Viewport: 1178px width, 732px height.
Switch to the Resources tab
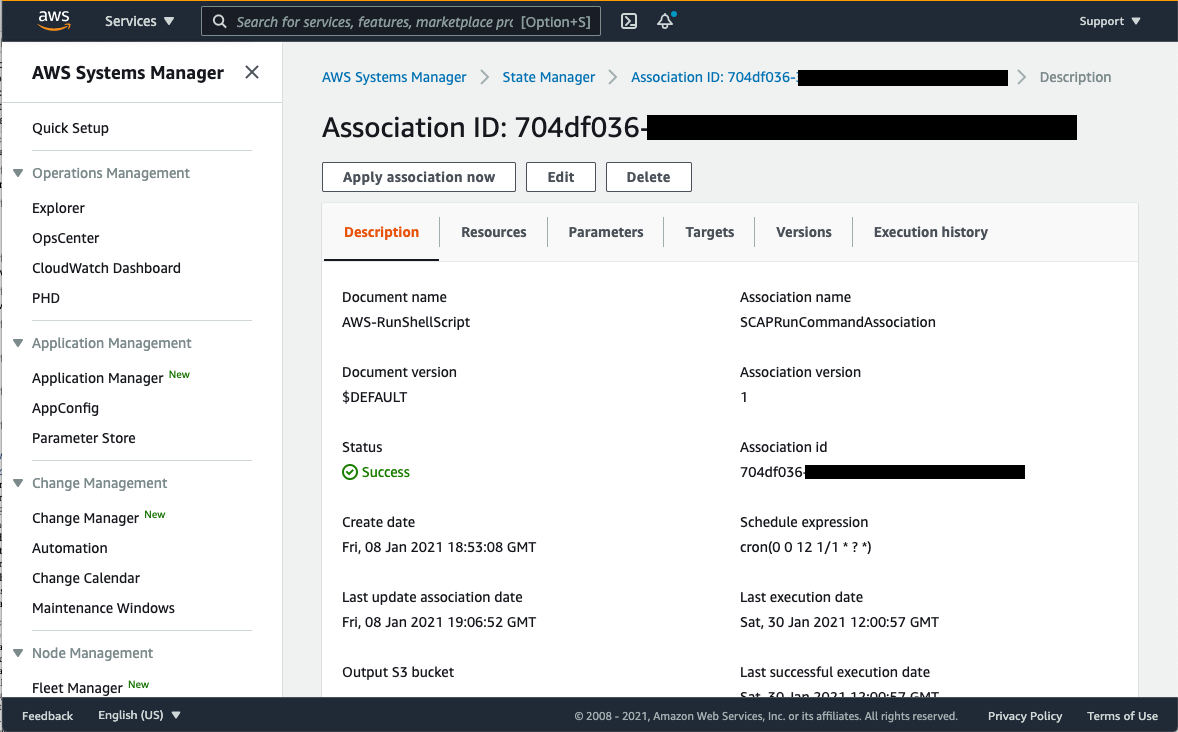pyautogui.click(x=493, y=232)
